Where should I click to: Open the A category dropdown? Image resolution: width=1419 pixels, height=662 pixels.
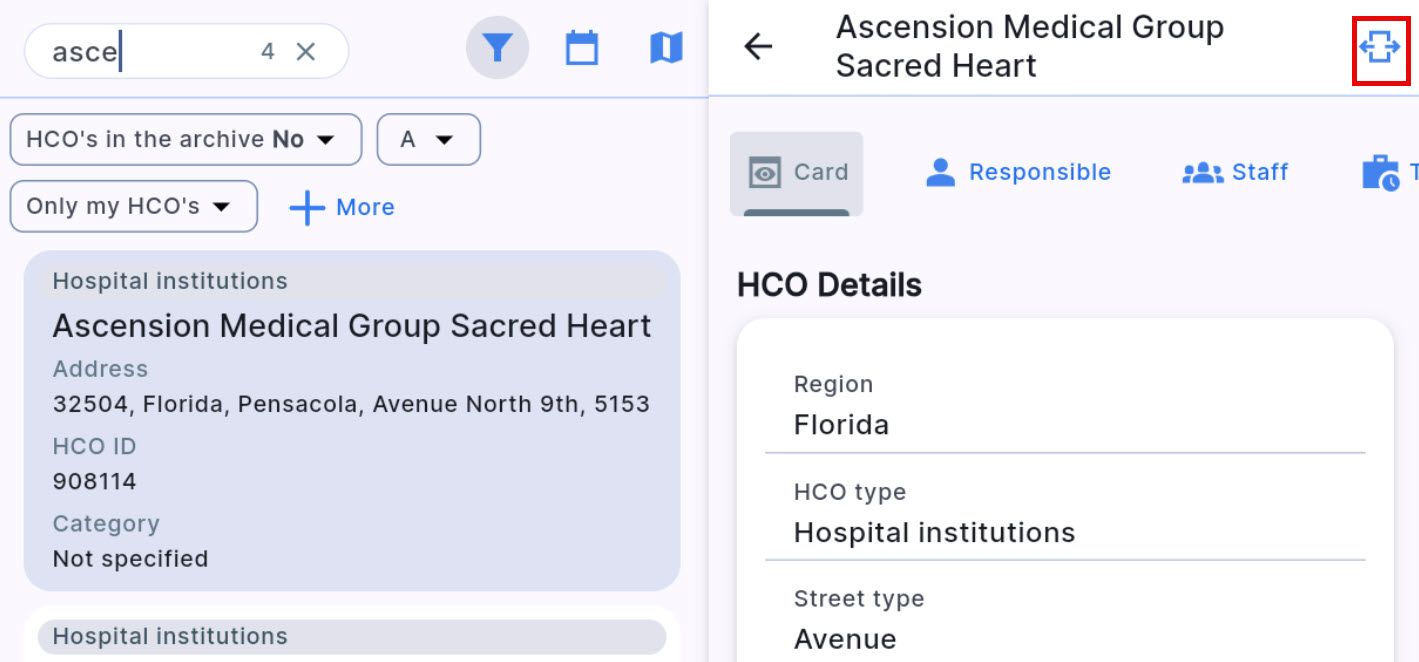click(x=428, y=140)
